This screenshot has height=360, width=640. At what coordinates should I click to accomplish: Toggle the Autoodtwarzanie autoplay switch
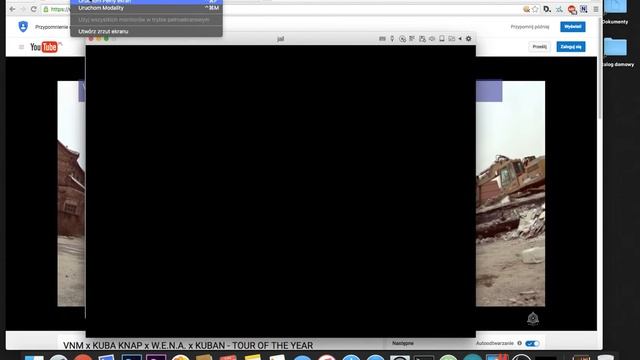click(x=532, y=344)
